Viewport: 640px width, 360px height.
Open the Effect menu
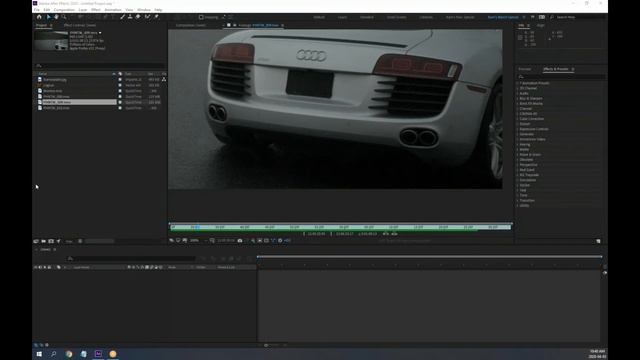coord(96,9)
